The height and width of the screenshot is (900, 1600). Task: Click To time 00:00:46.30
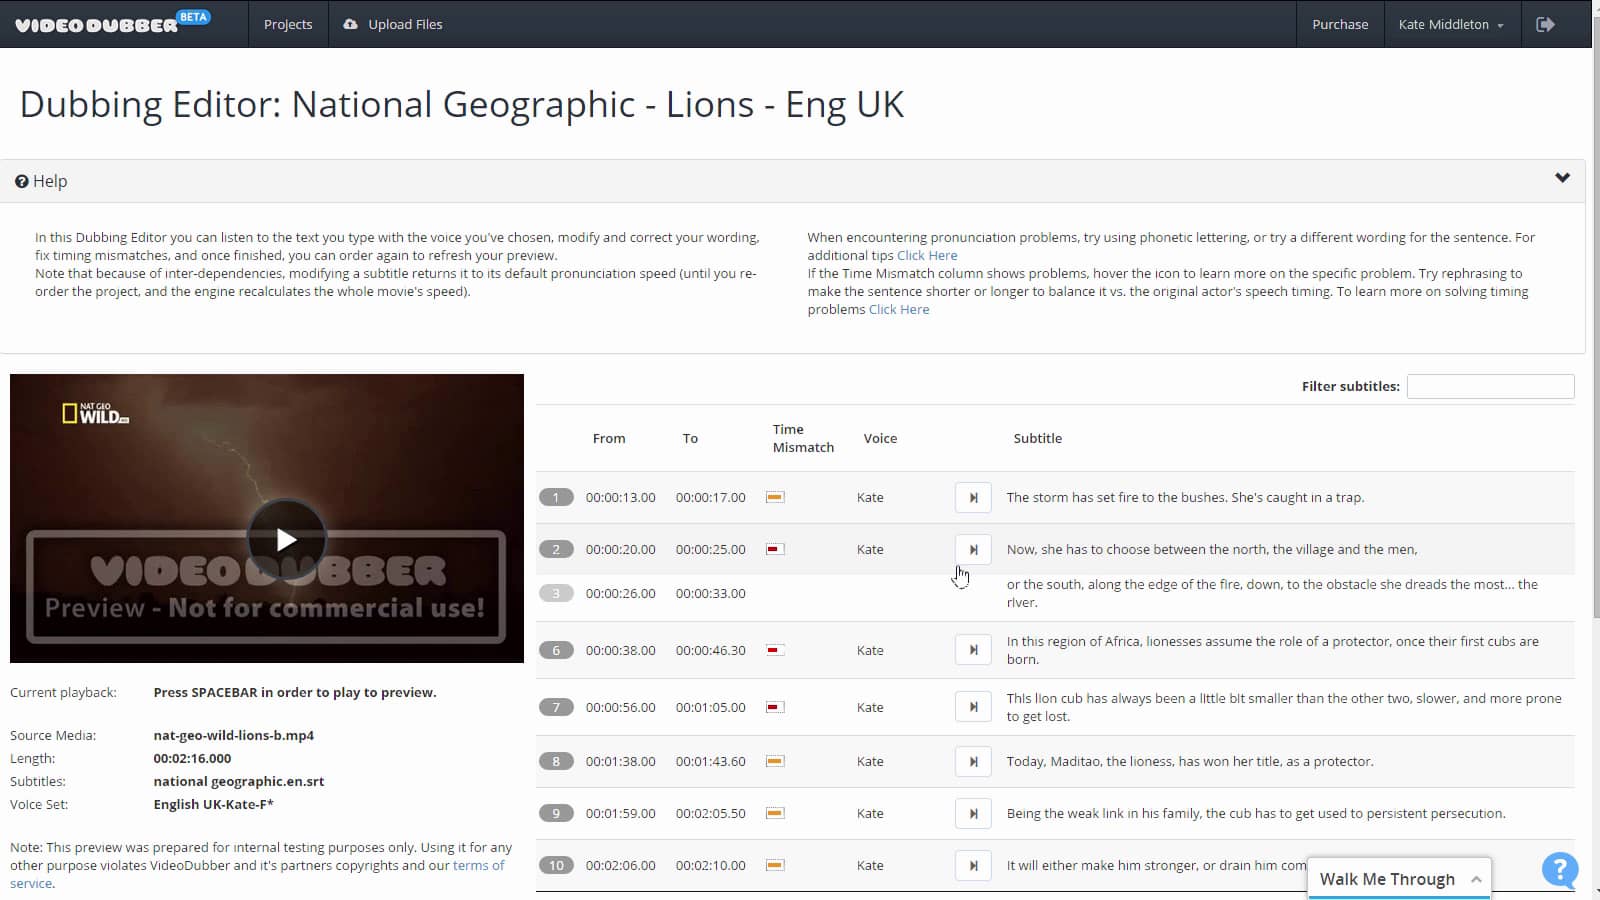(x=711, y=650)
